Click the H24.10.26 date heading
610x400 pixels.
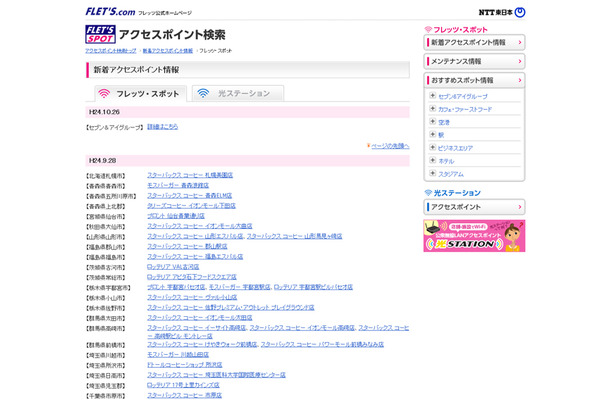click(104, 112)
